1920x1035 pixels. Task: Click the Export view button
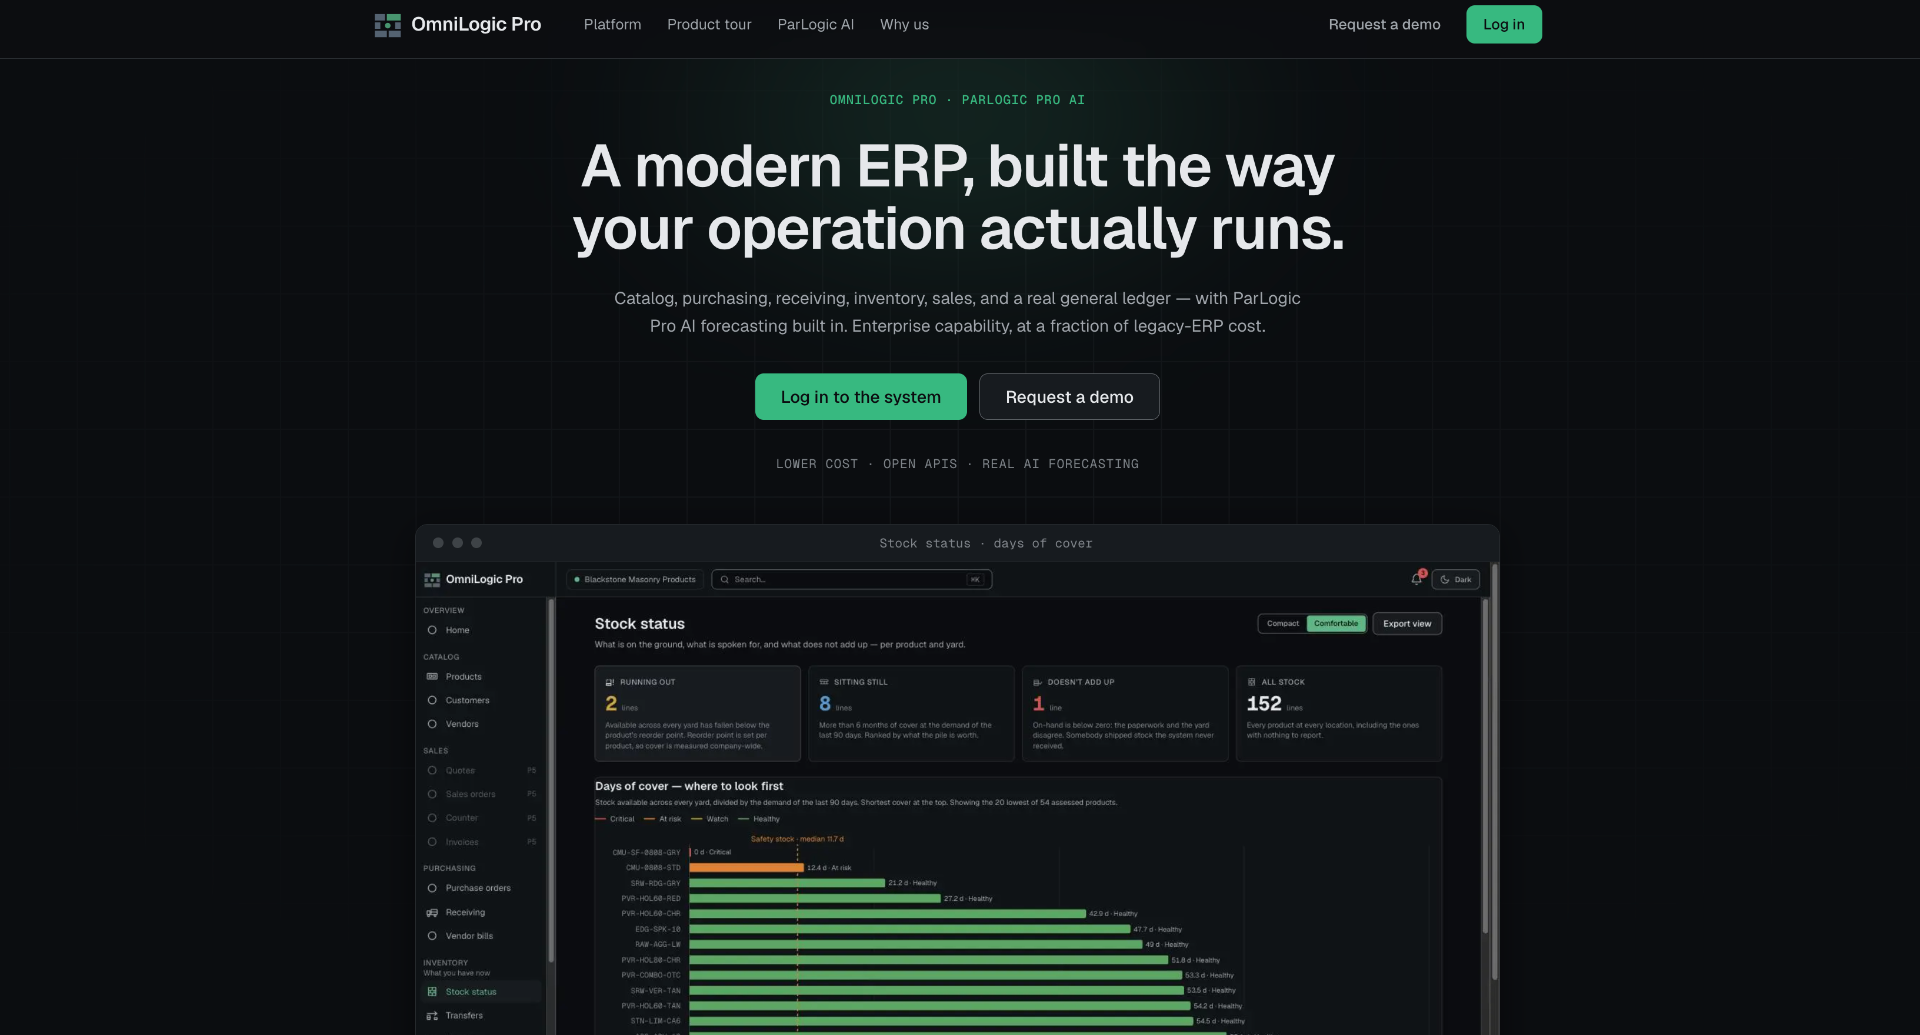click(x=1407, y=624)
